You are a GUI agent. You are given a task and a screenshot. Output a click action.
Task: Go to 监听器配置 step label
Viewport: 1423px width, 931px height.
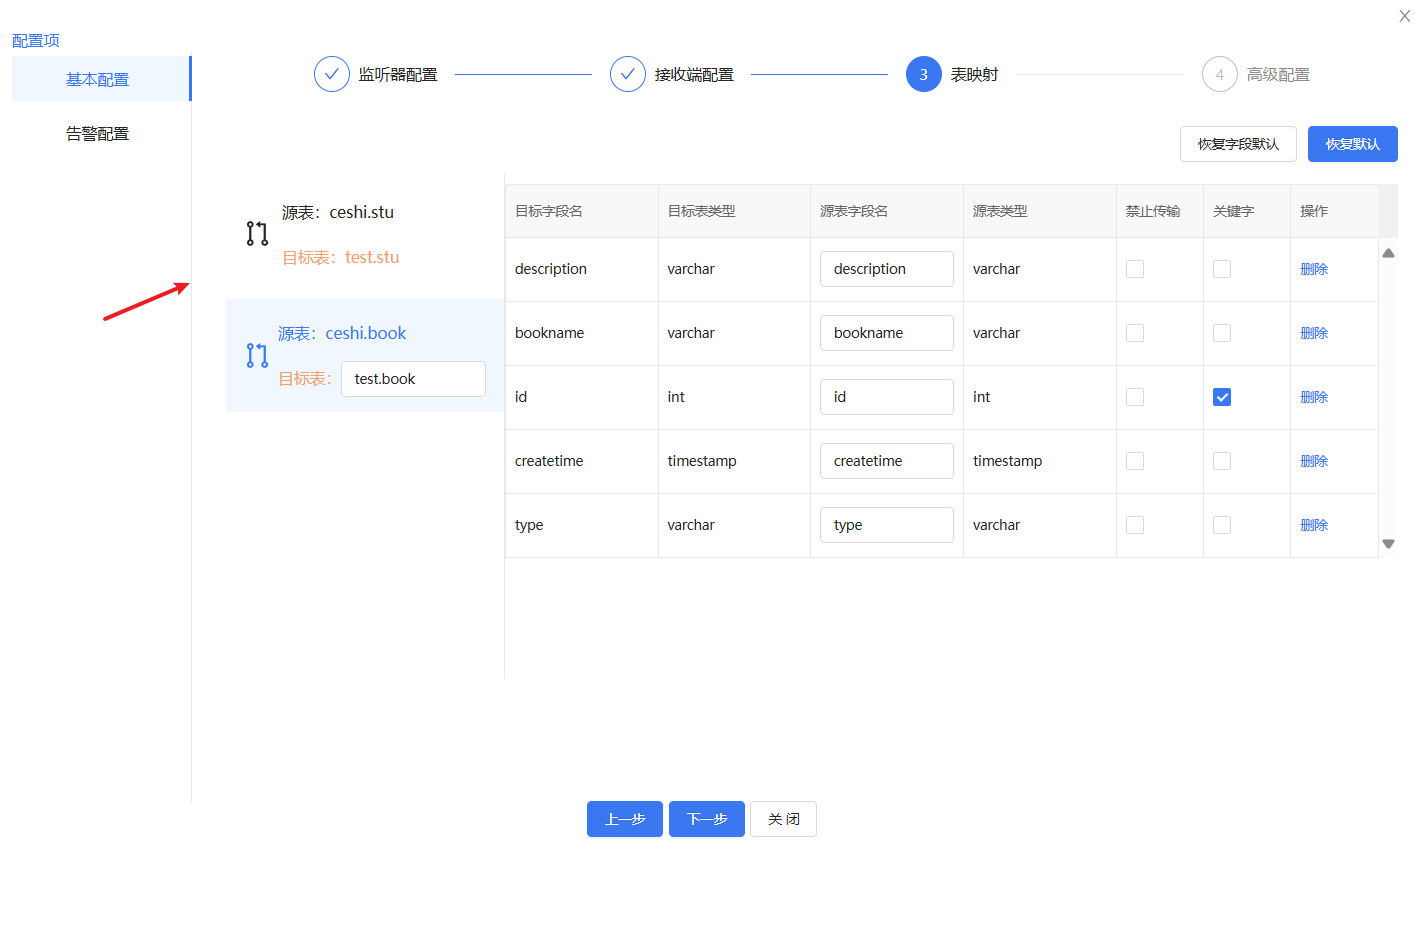(398, 75)
